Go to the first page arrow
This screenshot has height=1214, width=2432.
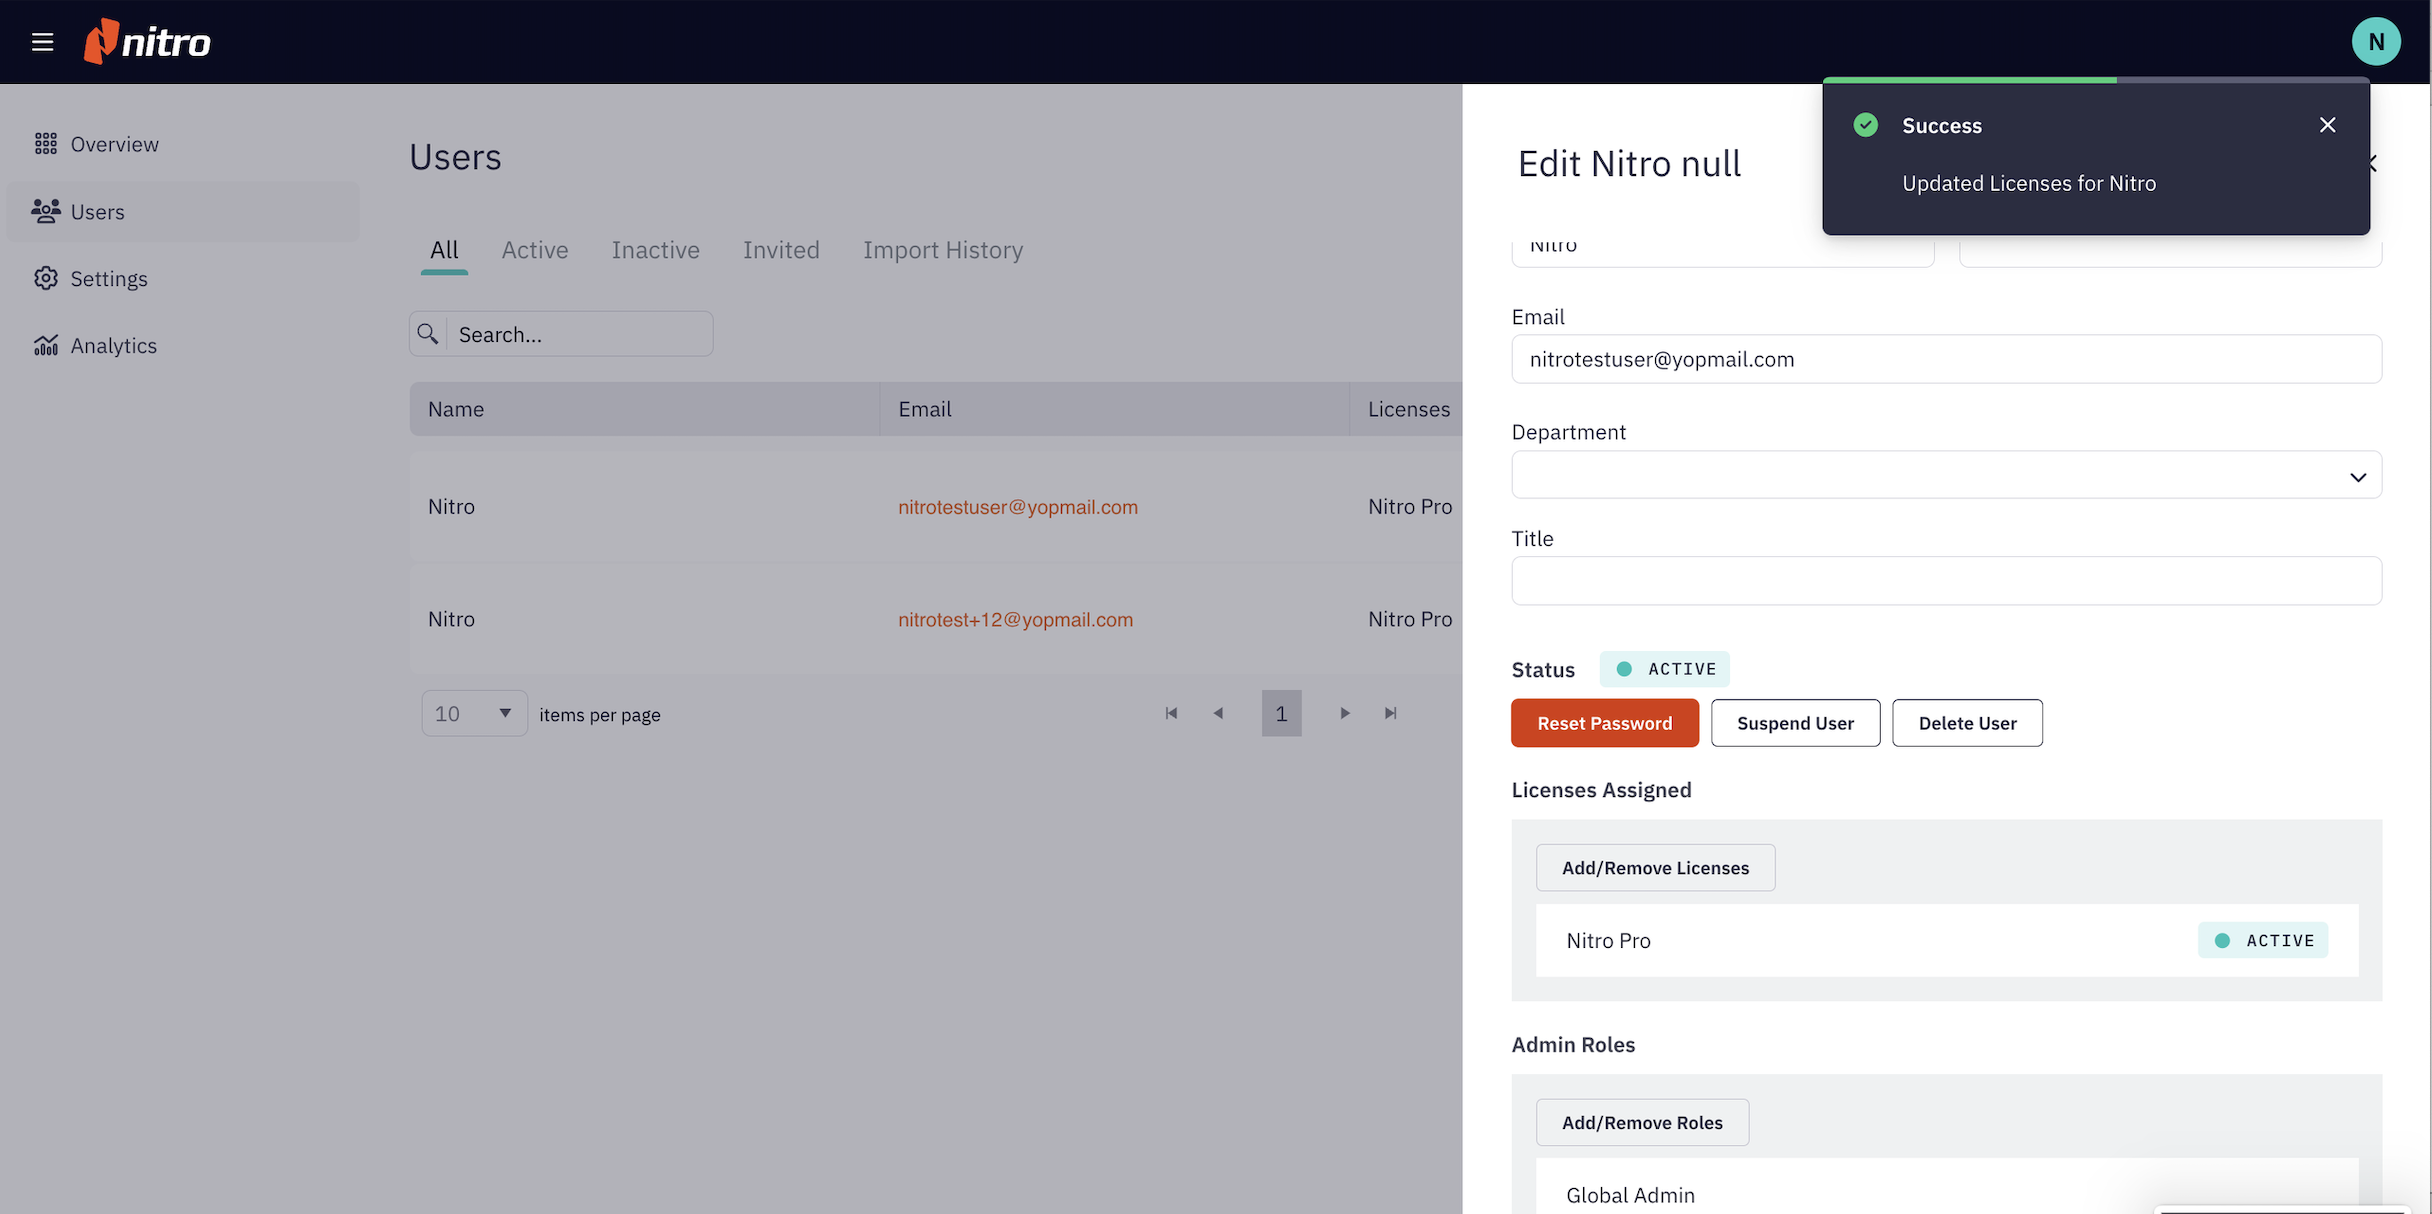1171,714
